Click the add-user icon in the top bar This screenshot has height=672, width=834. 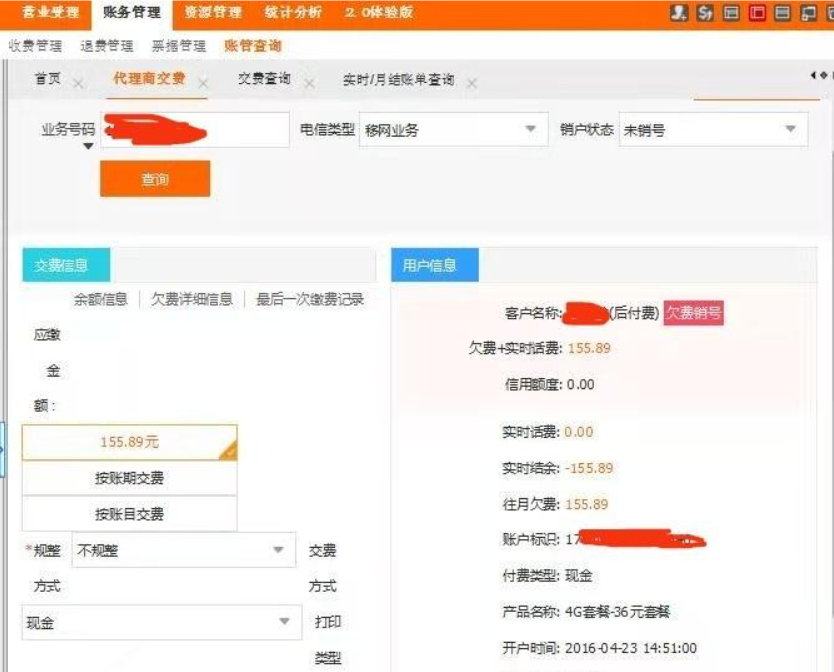click(679, 13)
